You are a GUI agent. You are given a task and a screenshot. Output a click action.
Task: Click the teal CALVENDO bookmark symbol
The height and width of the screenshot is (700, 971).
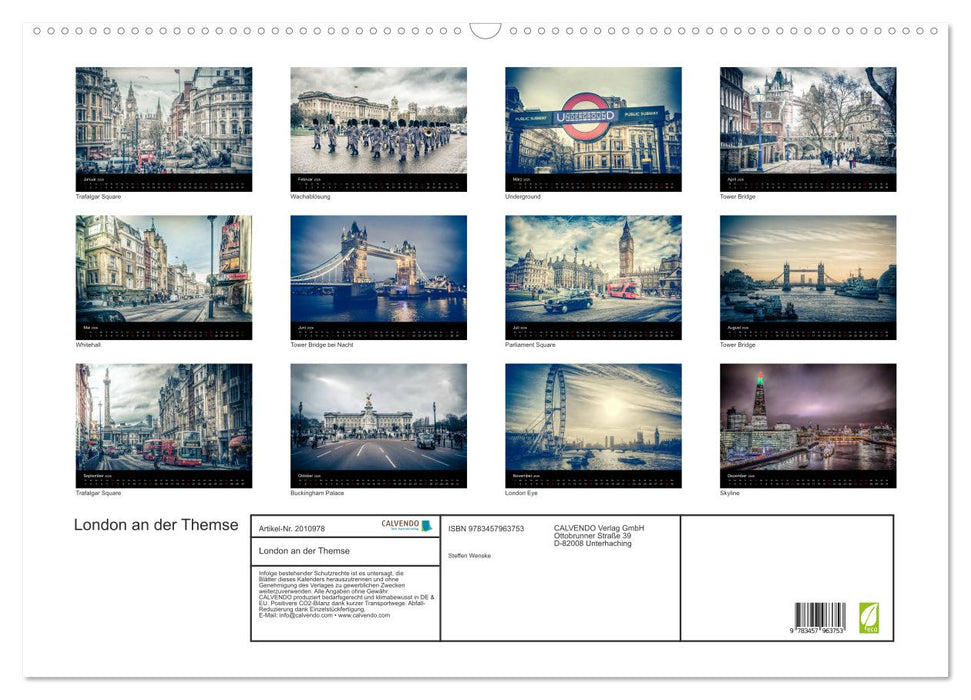(428, 526)
